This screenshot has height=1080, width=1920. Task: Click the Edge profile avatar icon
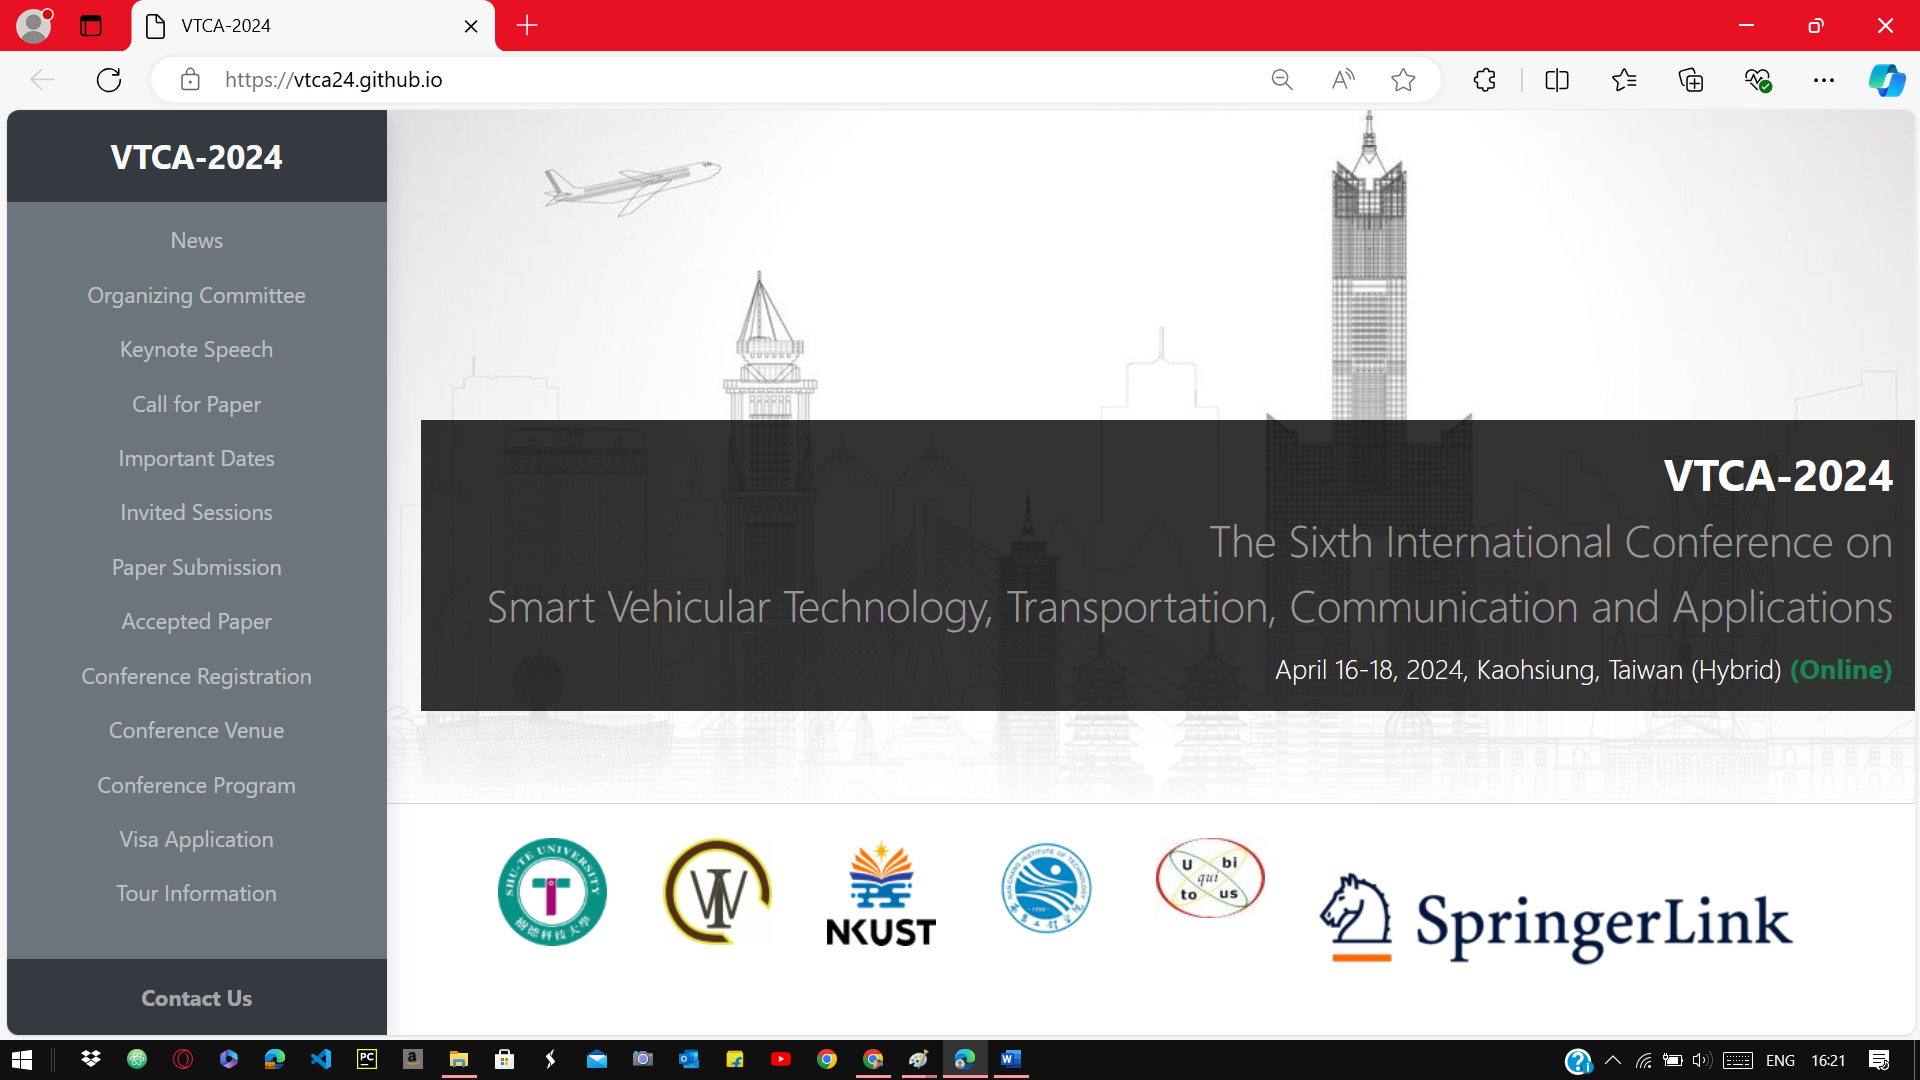pos(34,25)
